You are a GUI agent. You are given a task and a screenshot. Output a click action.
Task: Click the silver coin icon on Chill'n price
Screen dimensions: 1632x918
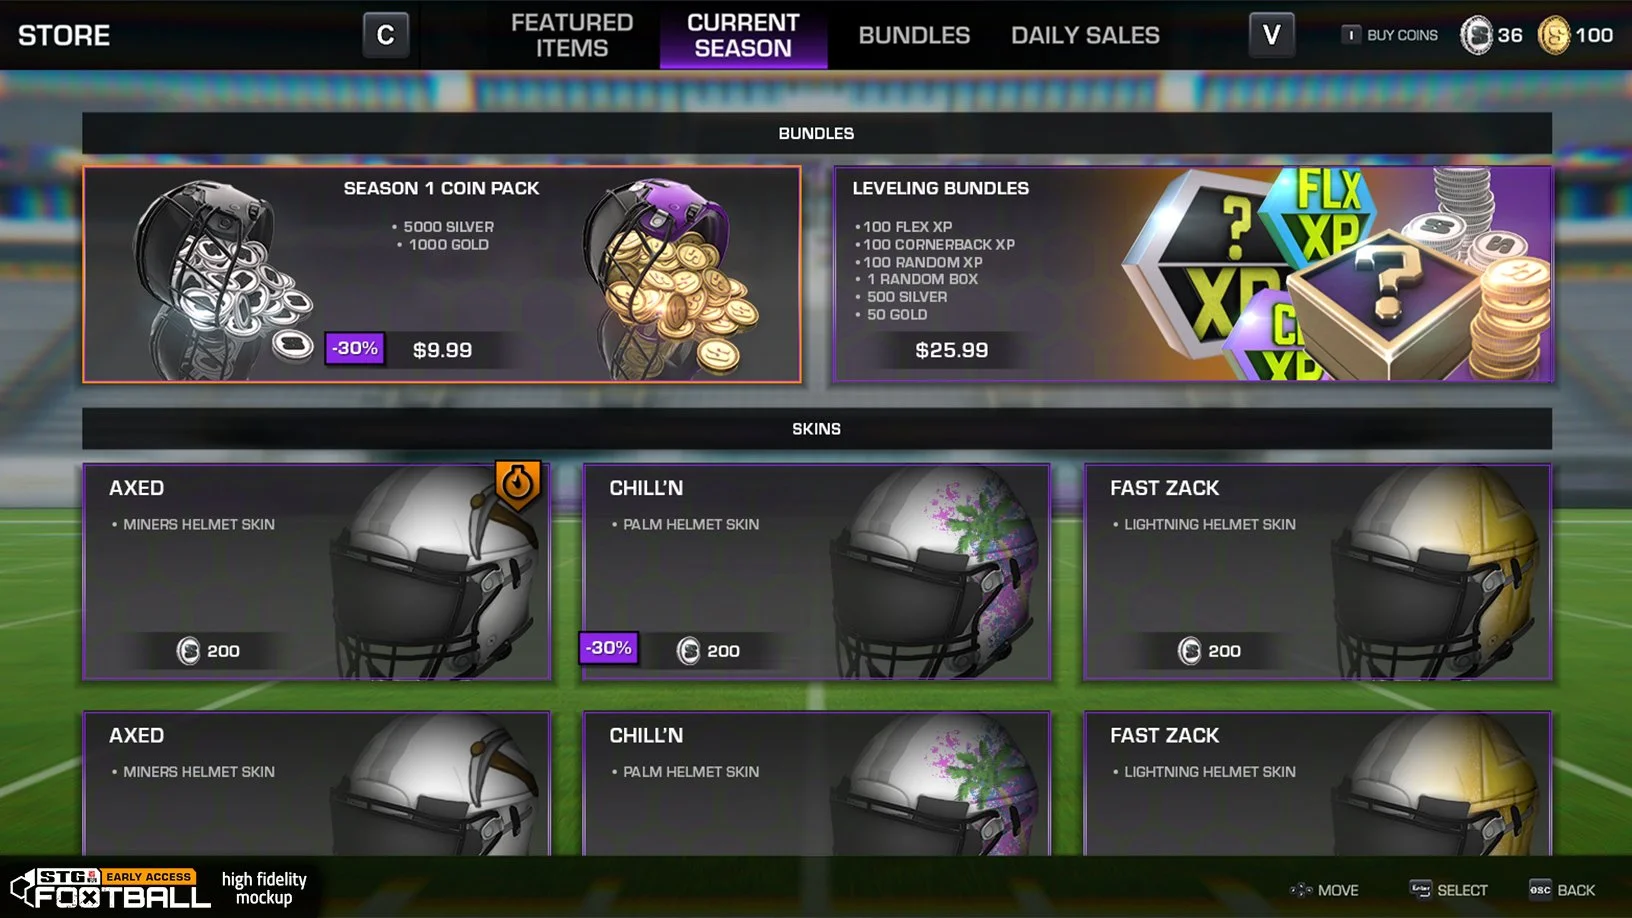(688, 651)
